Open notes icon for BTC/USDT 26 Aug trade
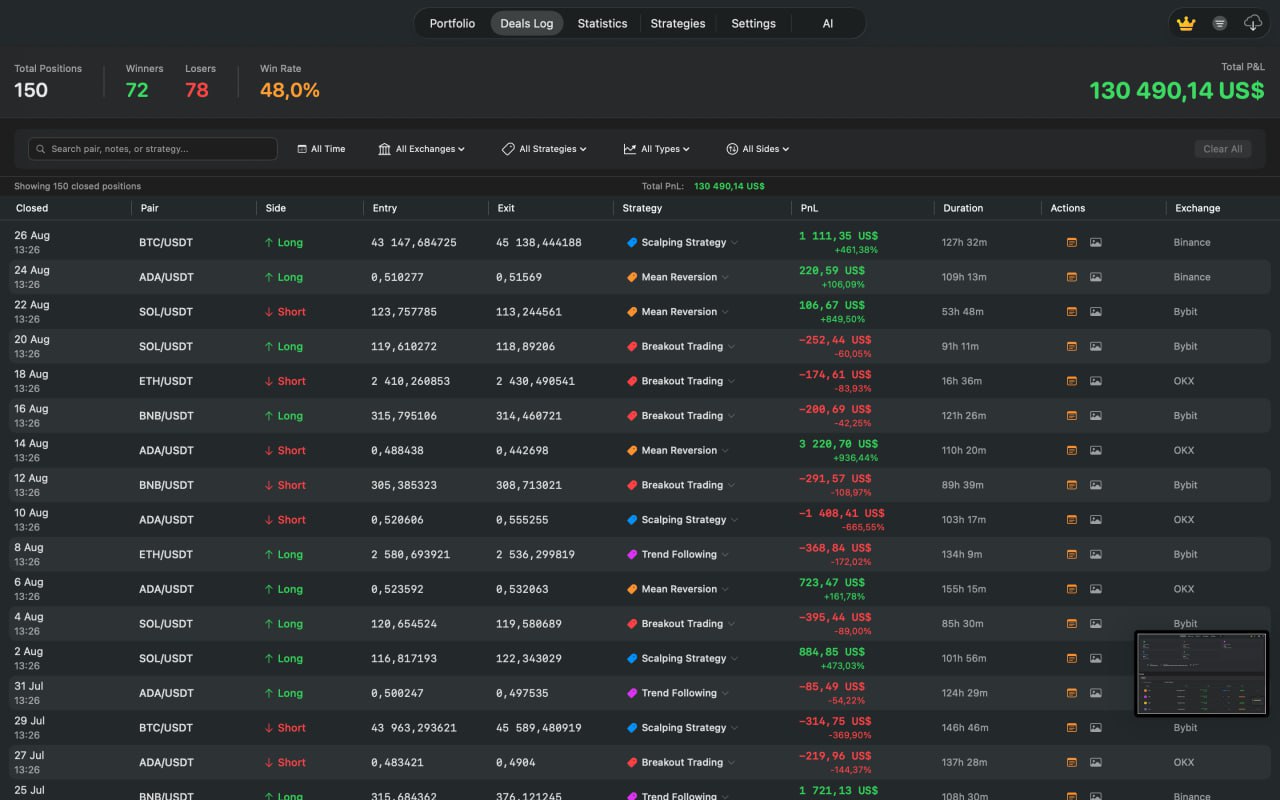 pos(1072,242)
